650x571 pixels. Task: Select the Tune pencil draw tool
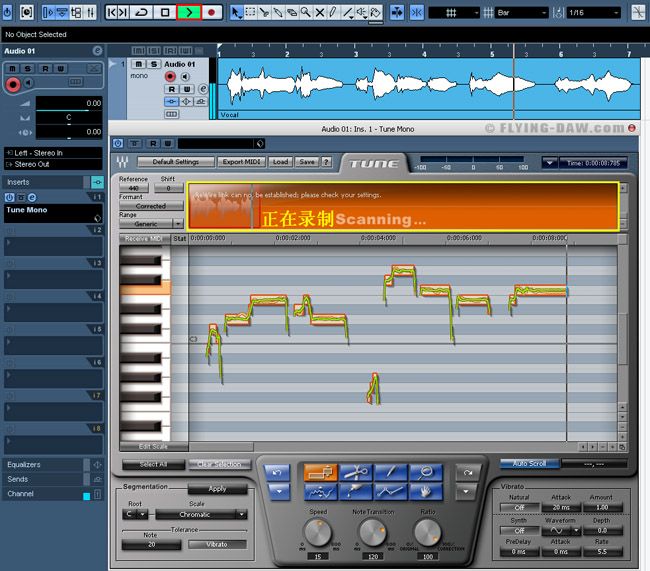click(x=390, y=472)
